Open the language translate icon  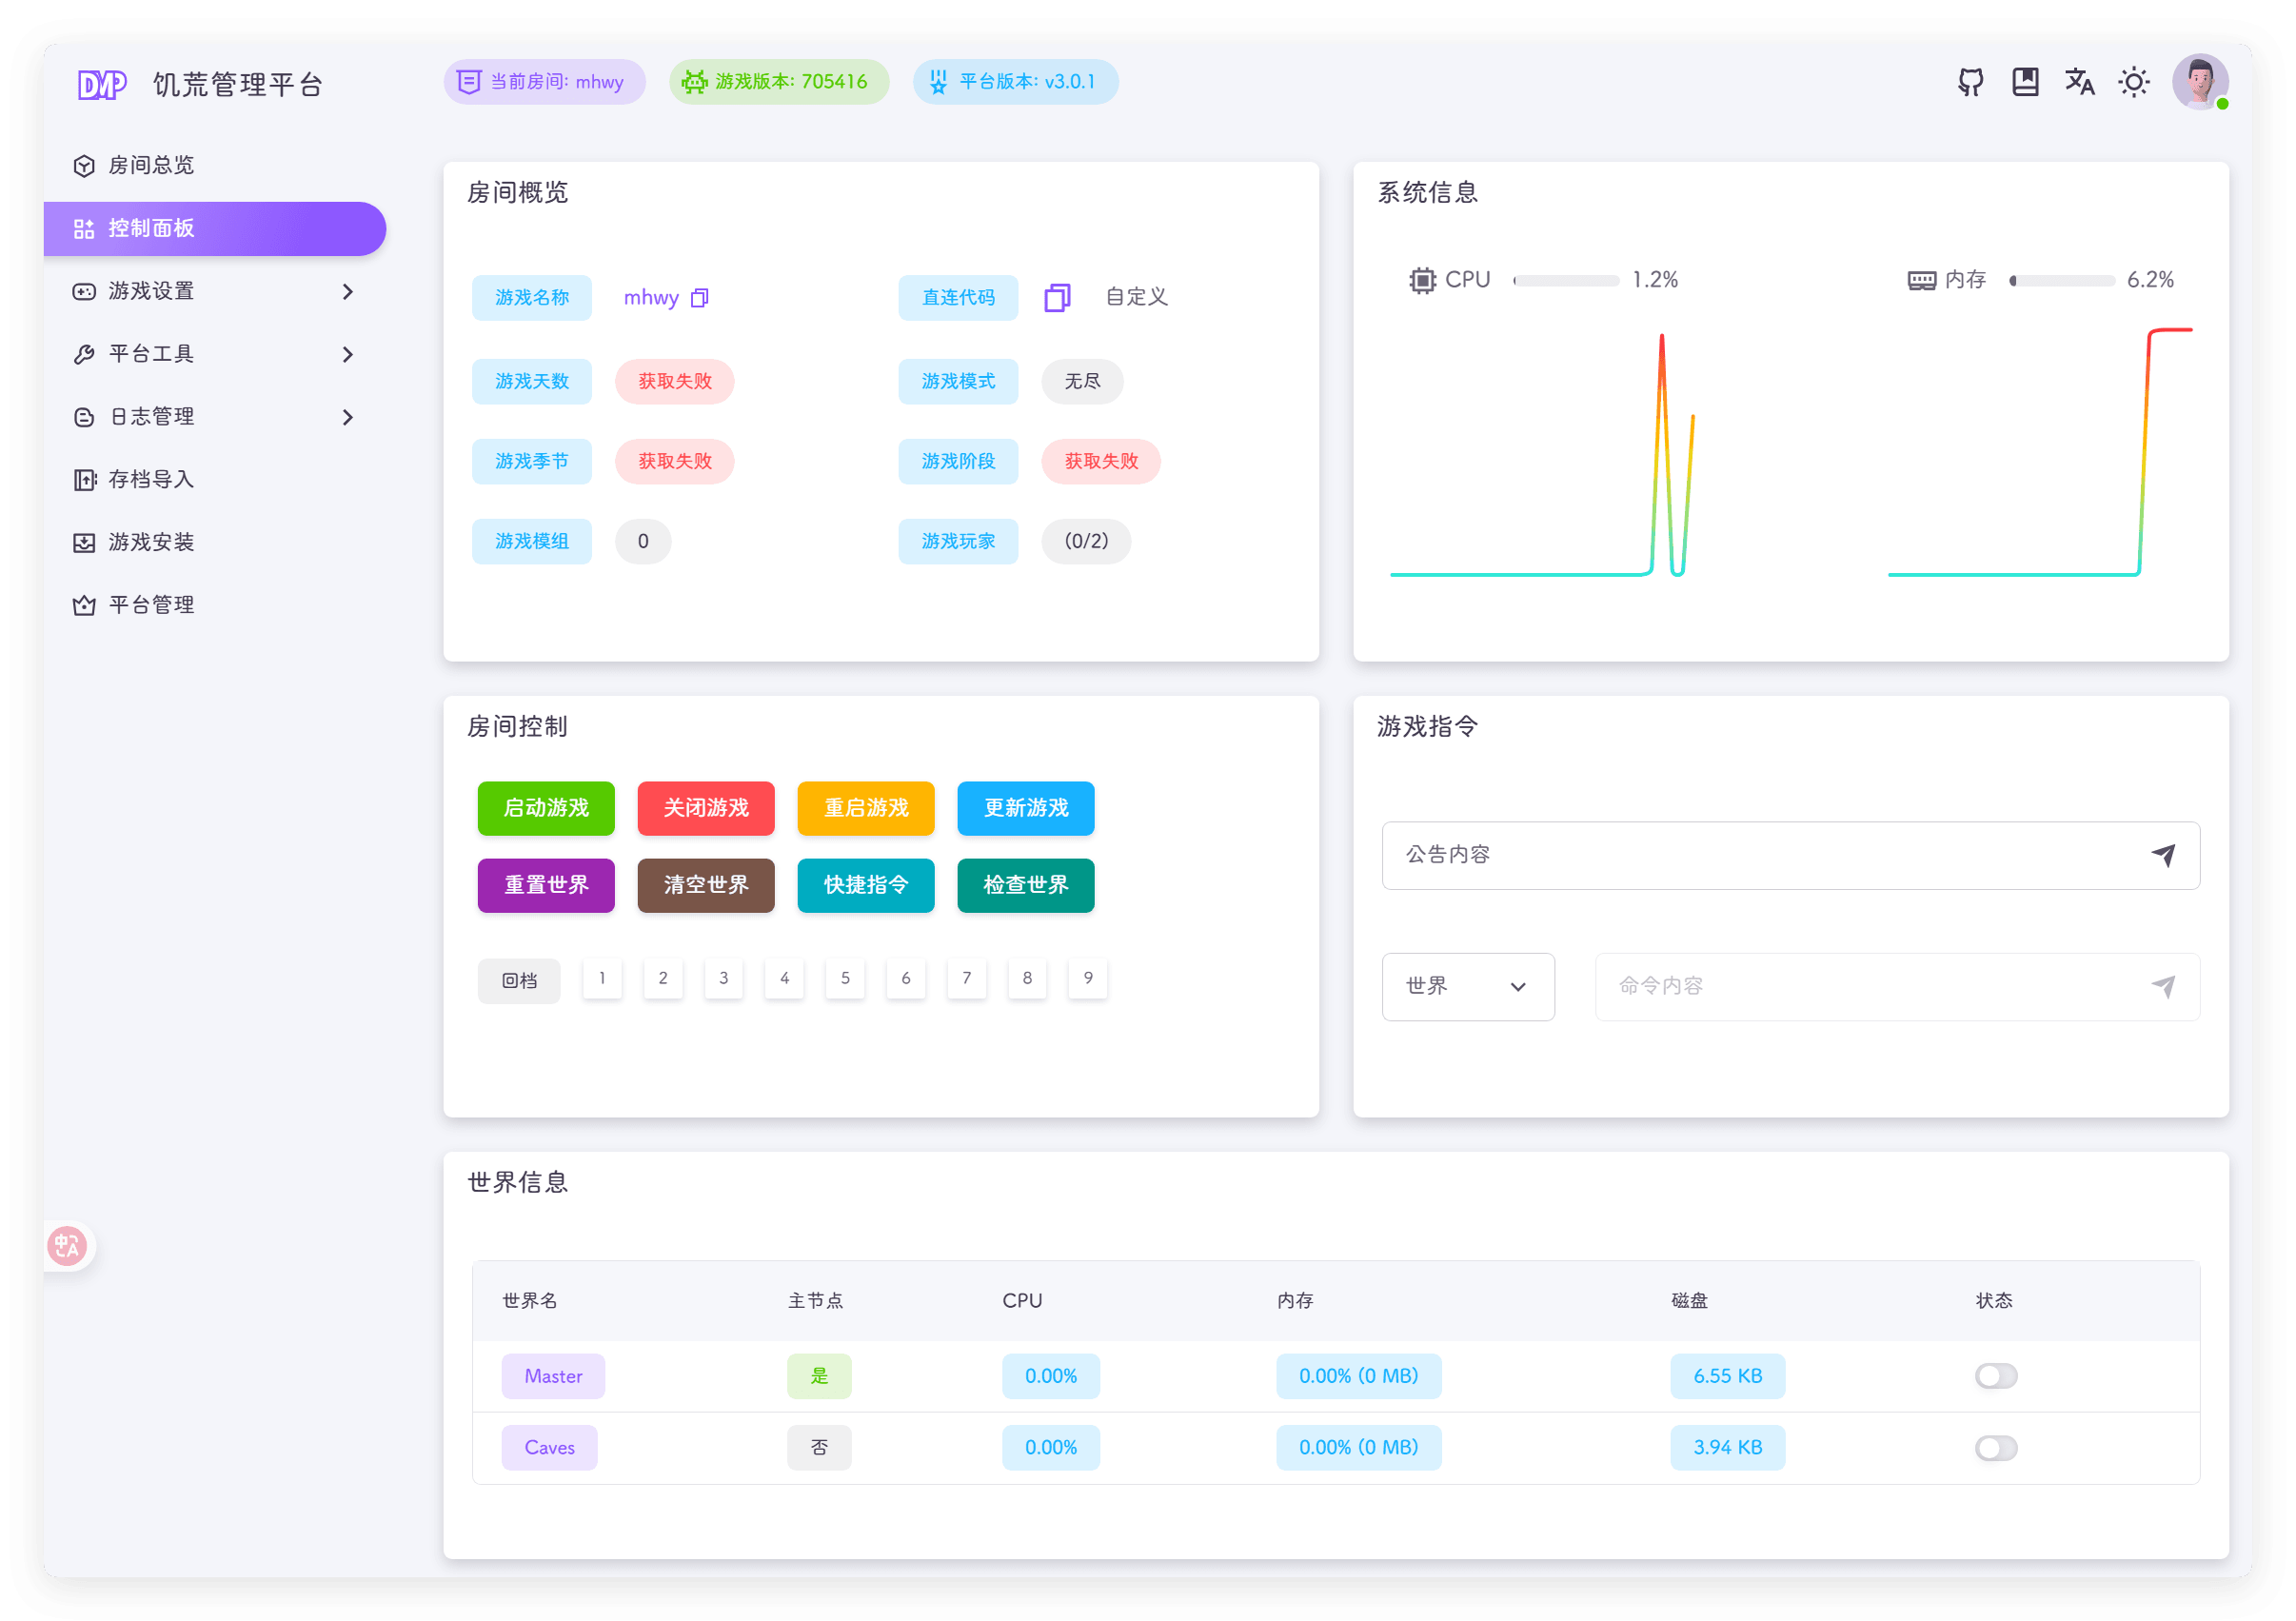2079,82
